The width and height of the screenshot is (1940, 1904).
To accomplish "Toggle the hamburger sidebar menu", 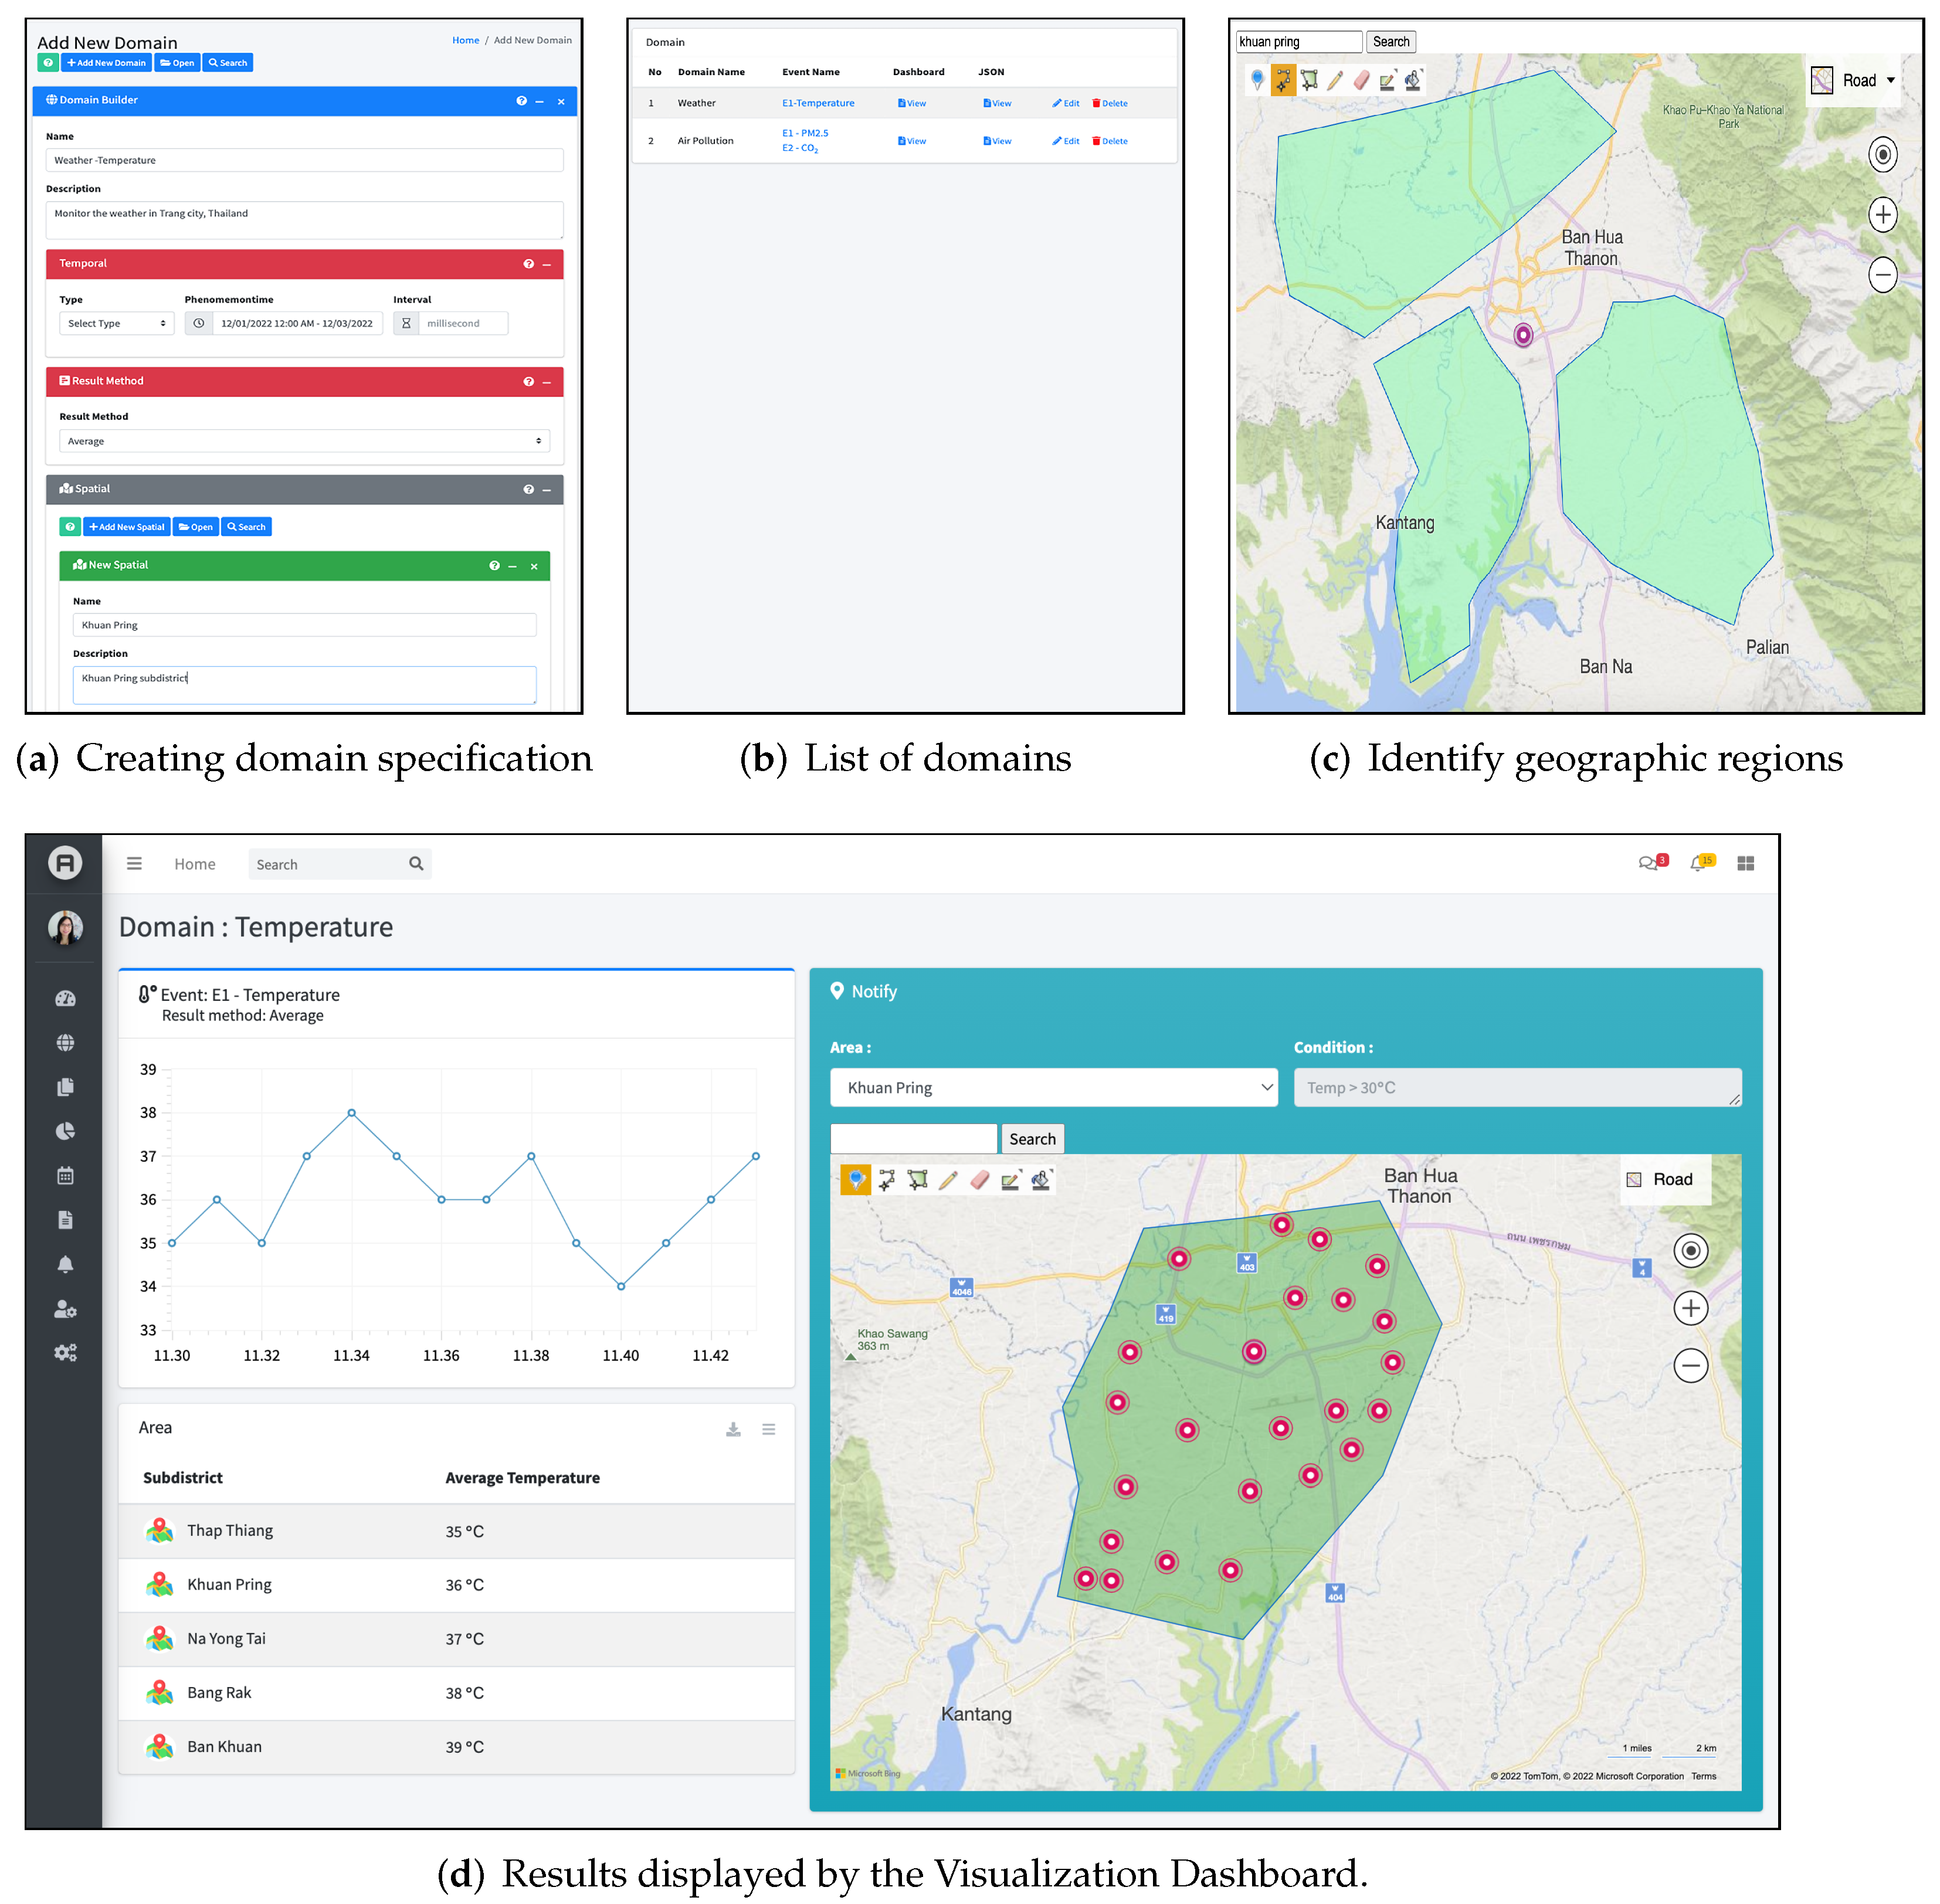I will (x=134, y=863).
